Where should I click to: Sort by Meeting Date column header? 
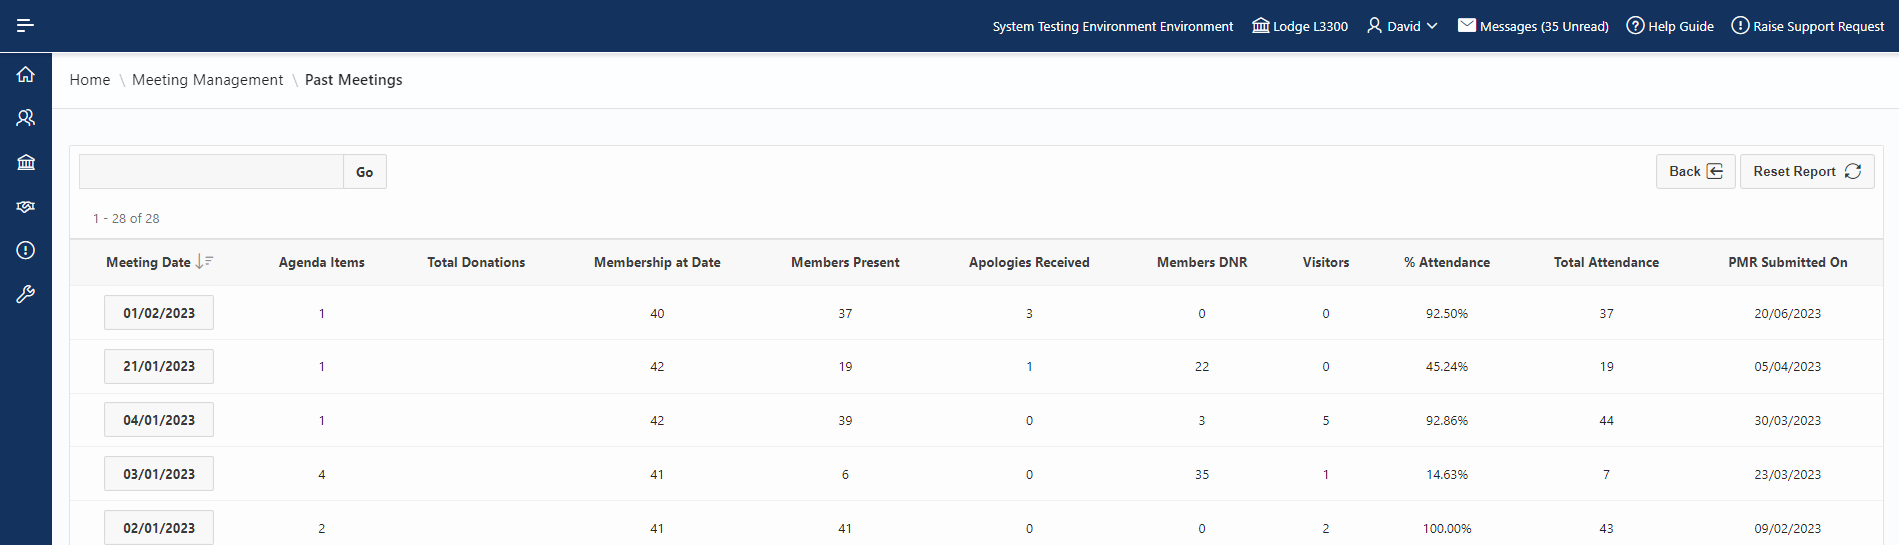click(148, 262)
